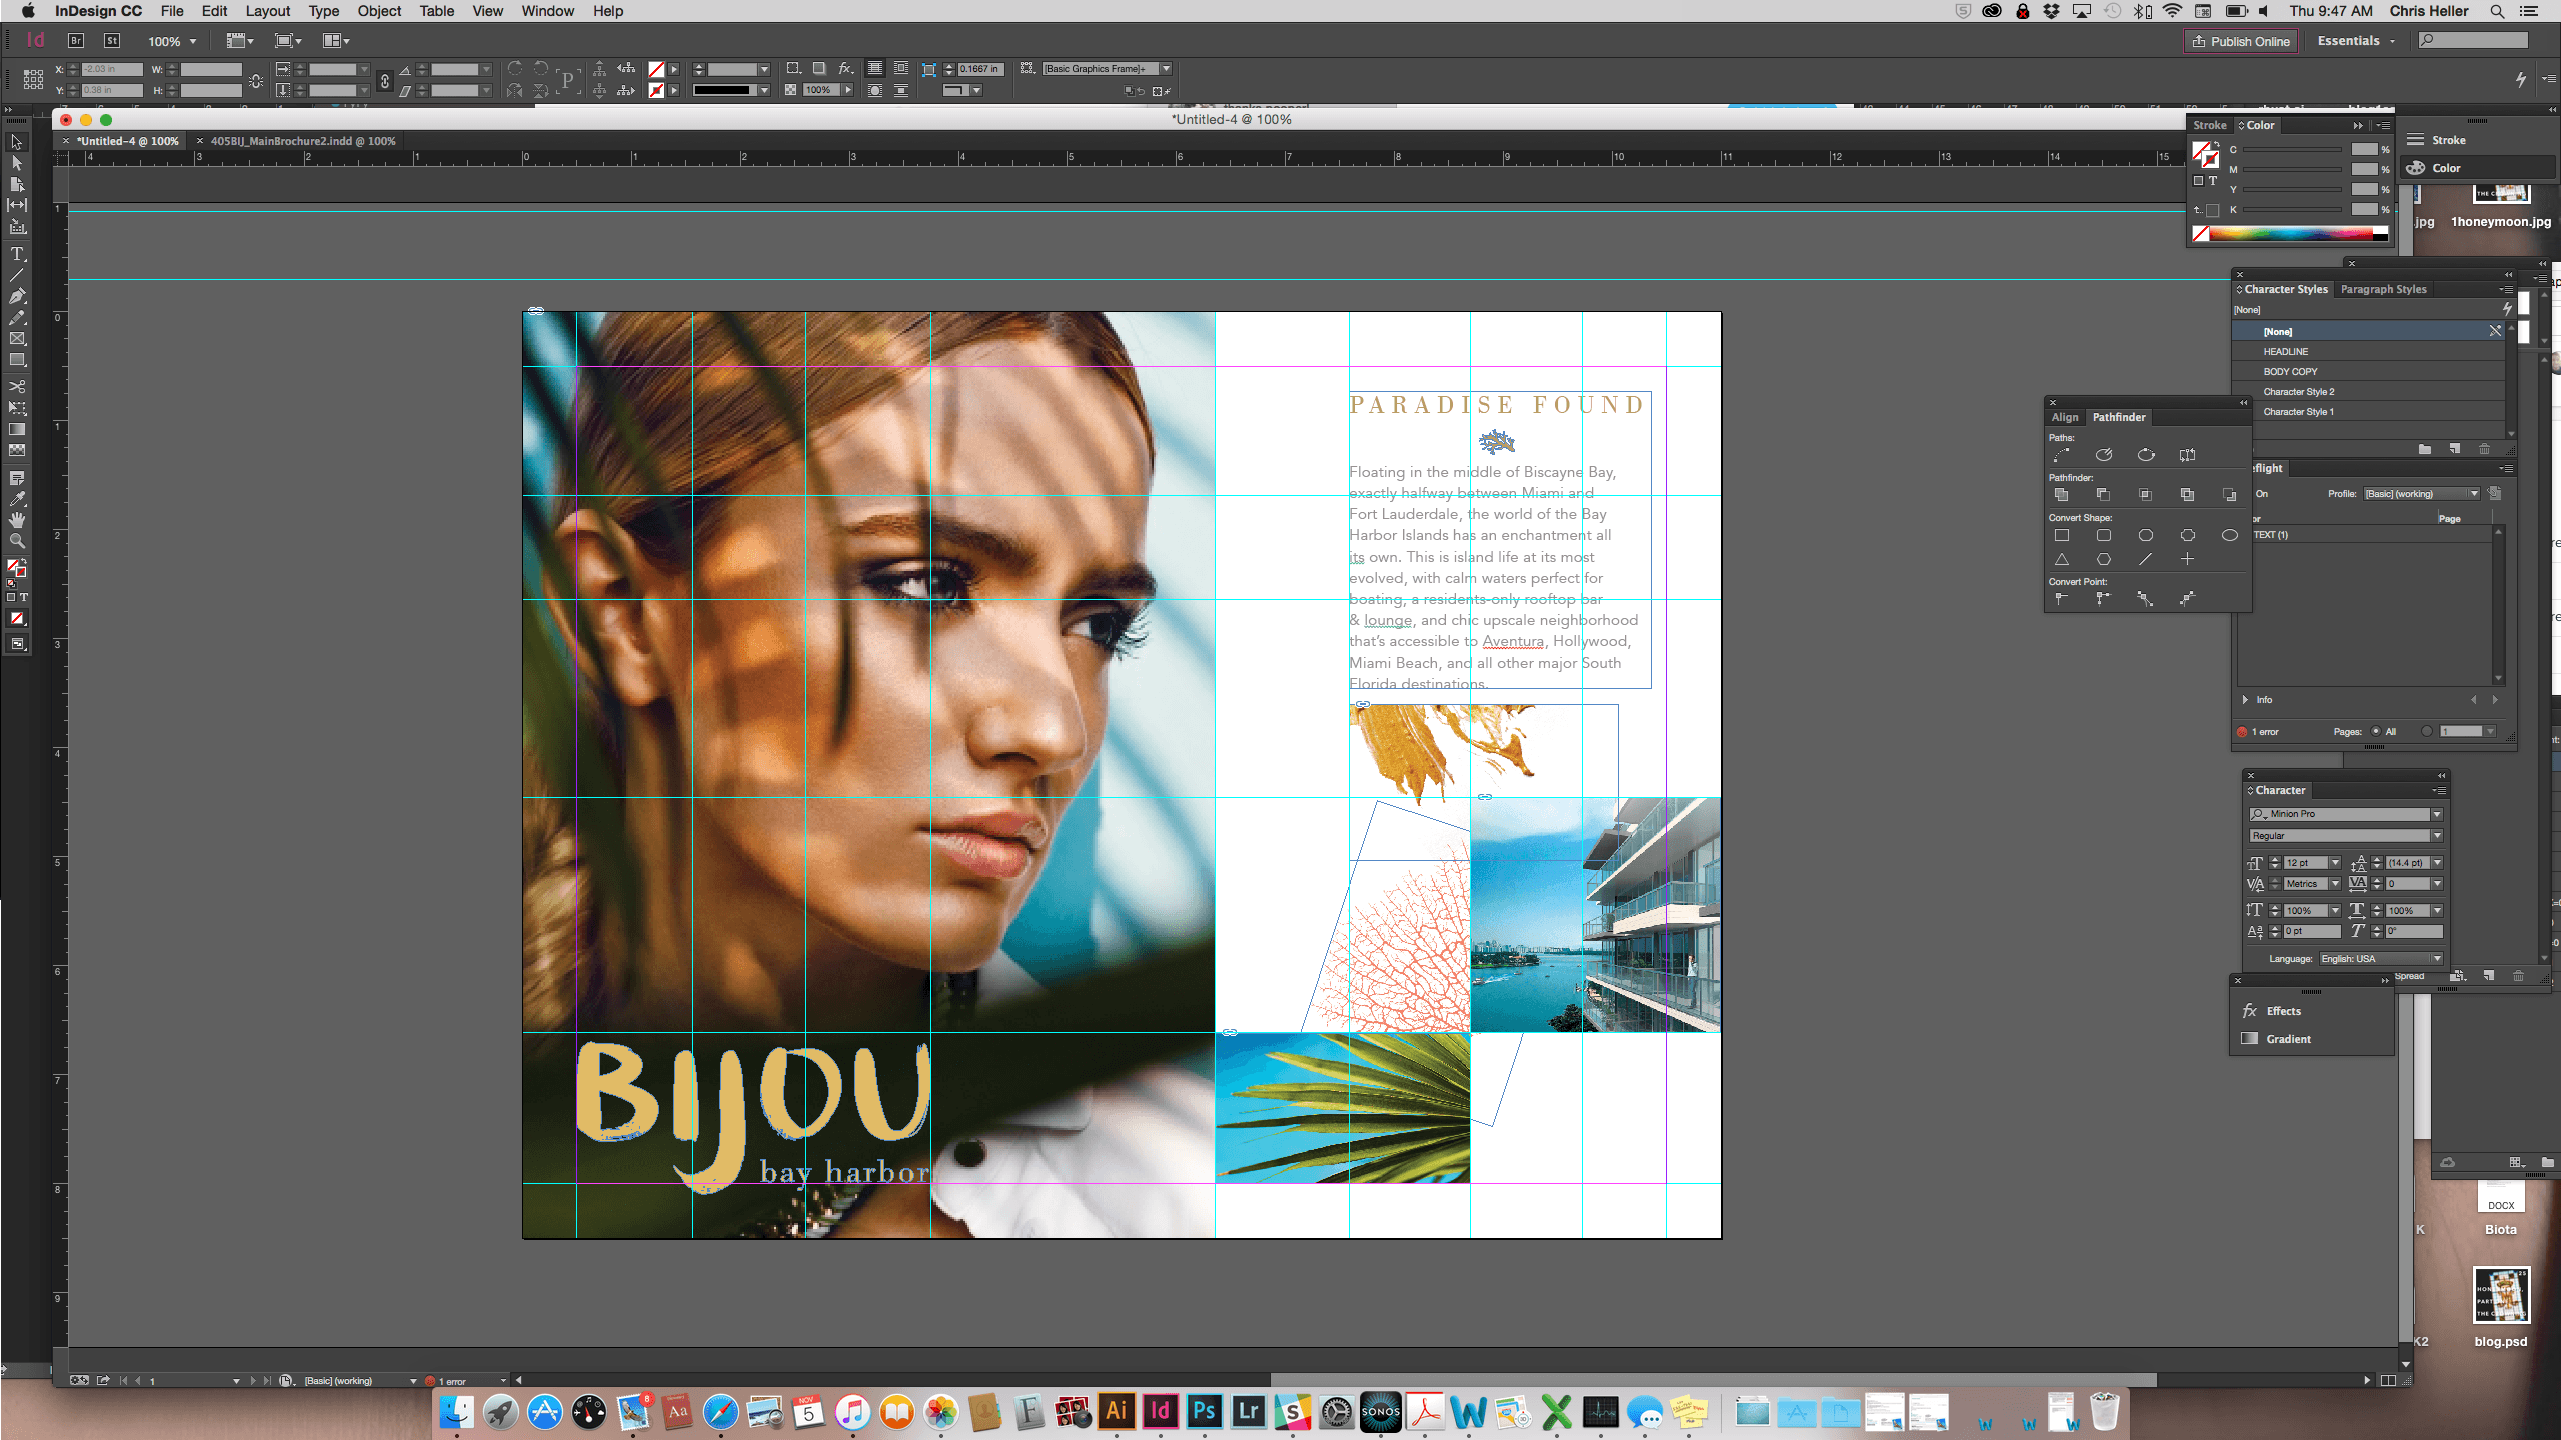Toggle constrain proportions chain link icon

coord(385,80)
